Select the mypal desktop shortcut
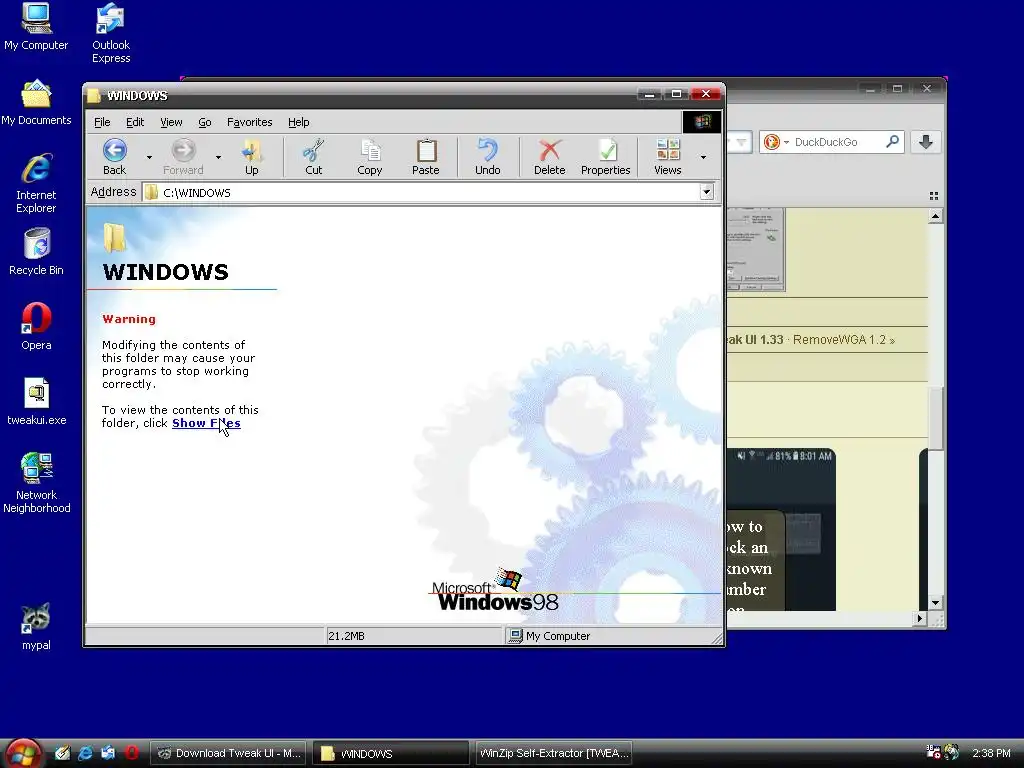 point(36,627)
